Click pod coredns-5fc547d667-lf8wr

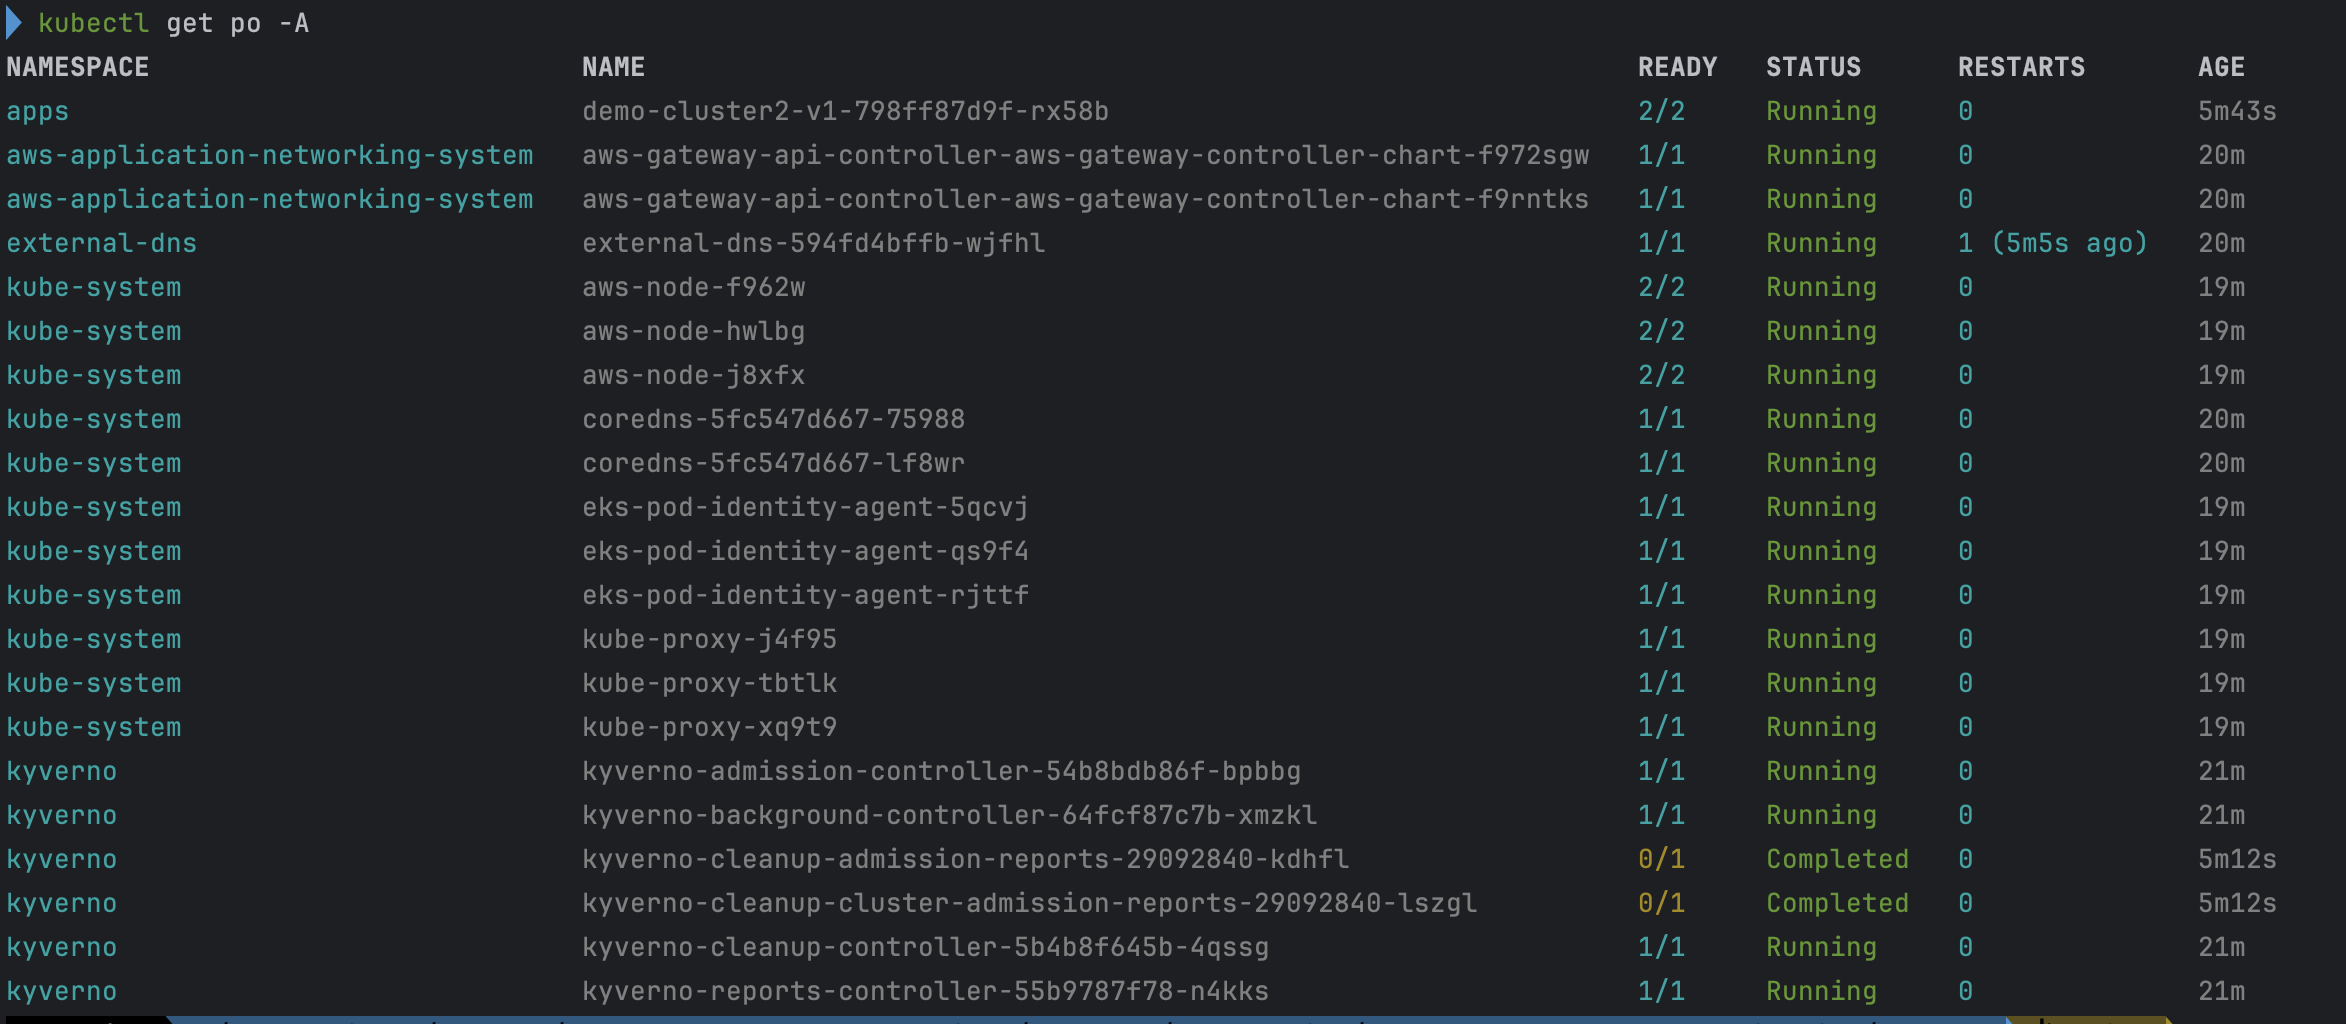[x=773, y=463]
